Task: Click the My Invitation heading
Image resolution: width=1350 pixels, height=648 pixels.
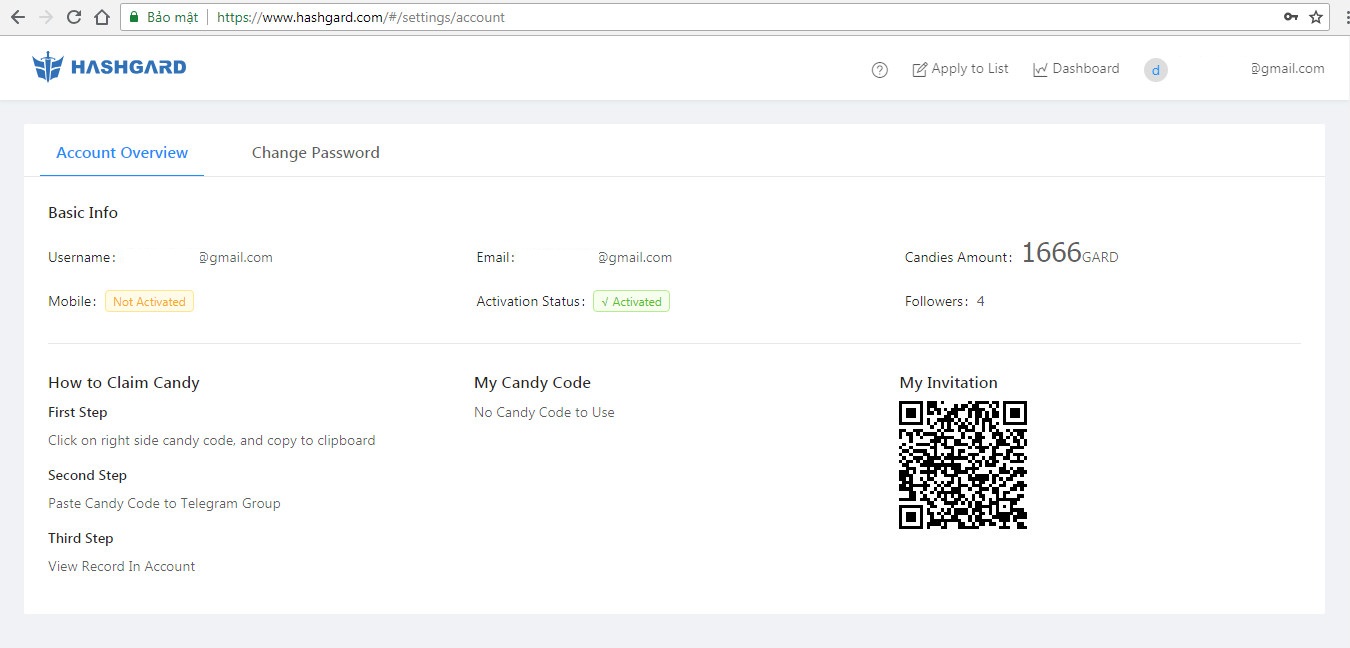Action: click(x=948, y=383)
